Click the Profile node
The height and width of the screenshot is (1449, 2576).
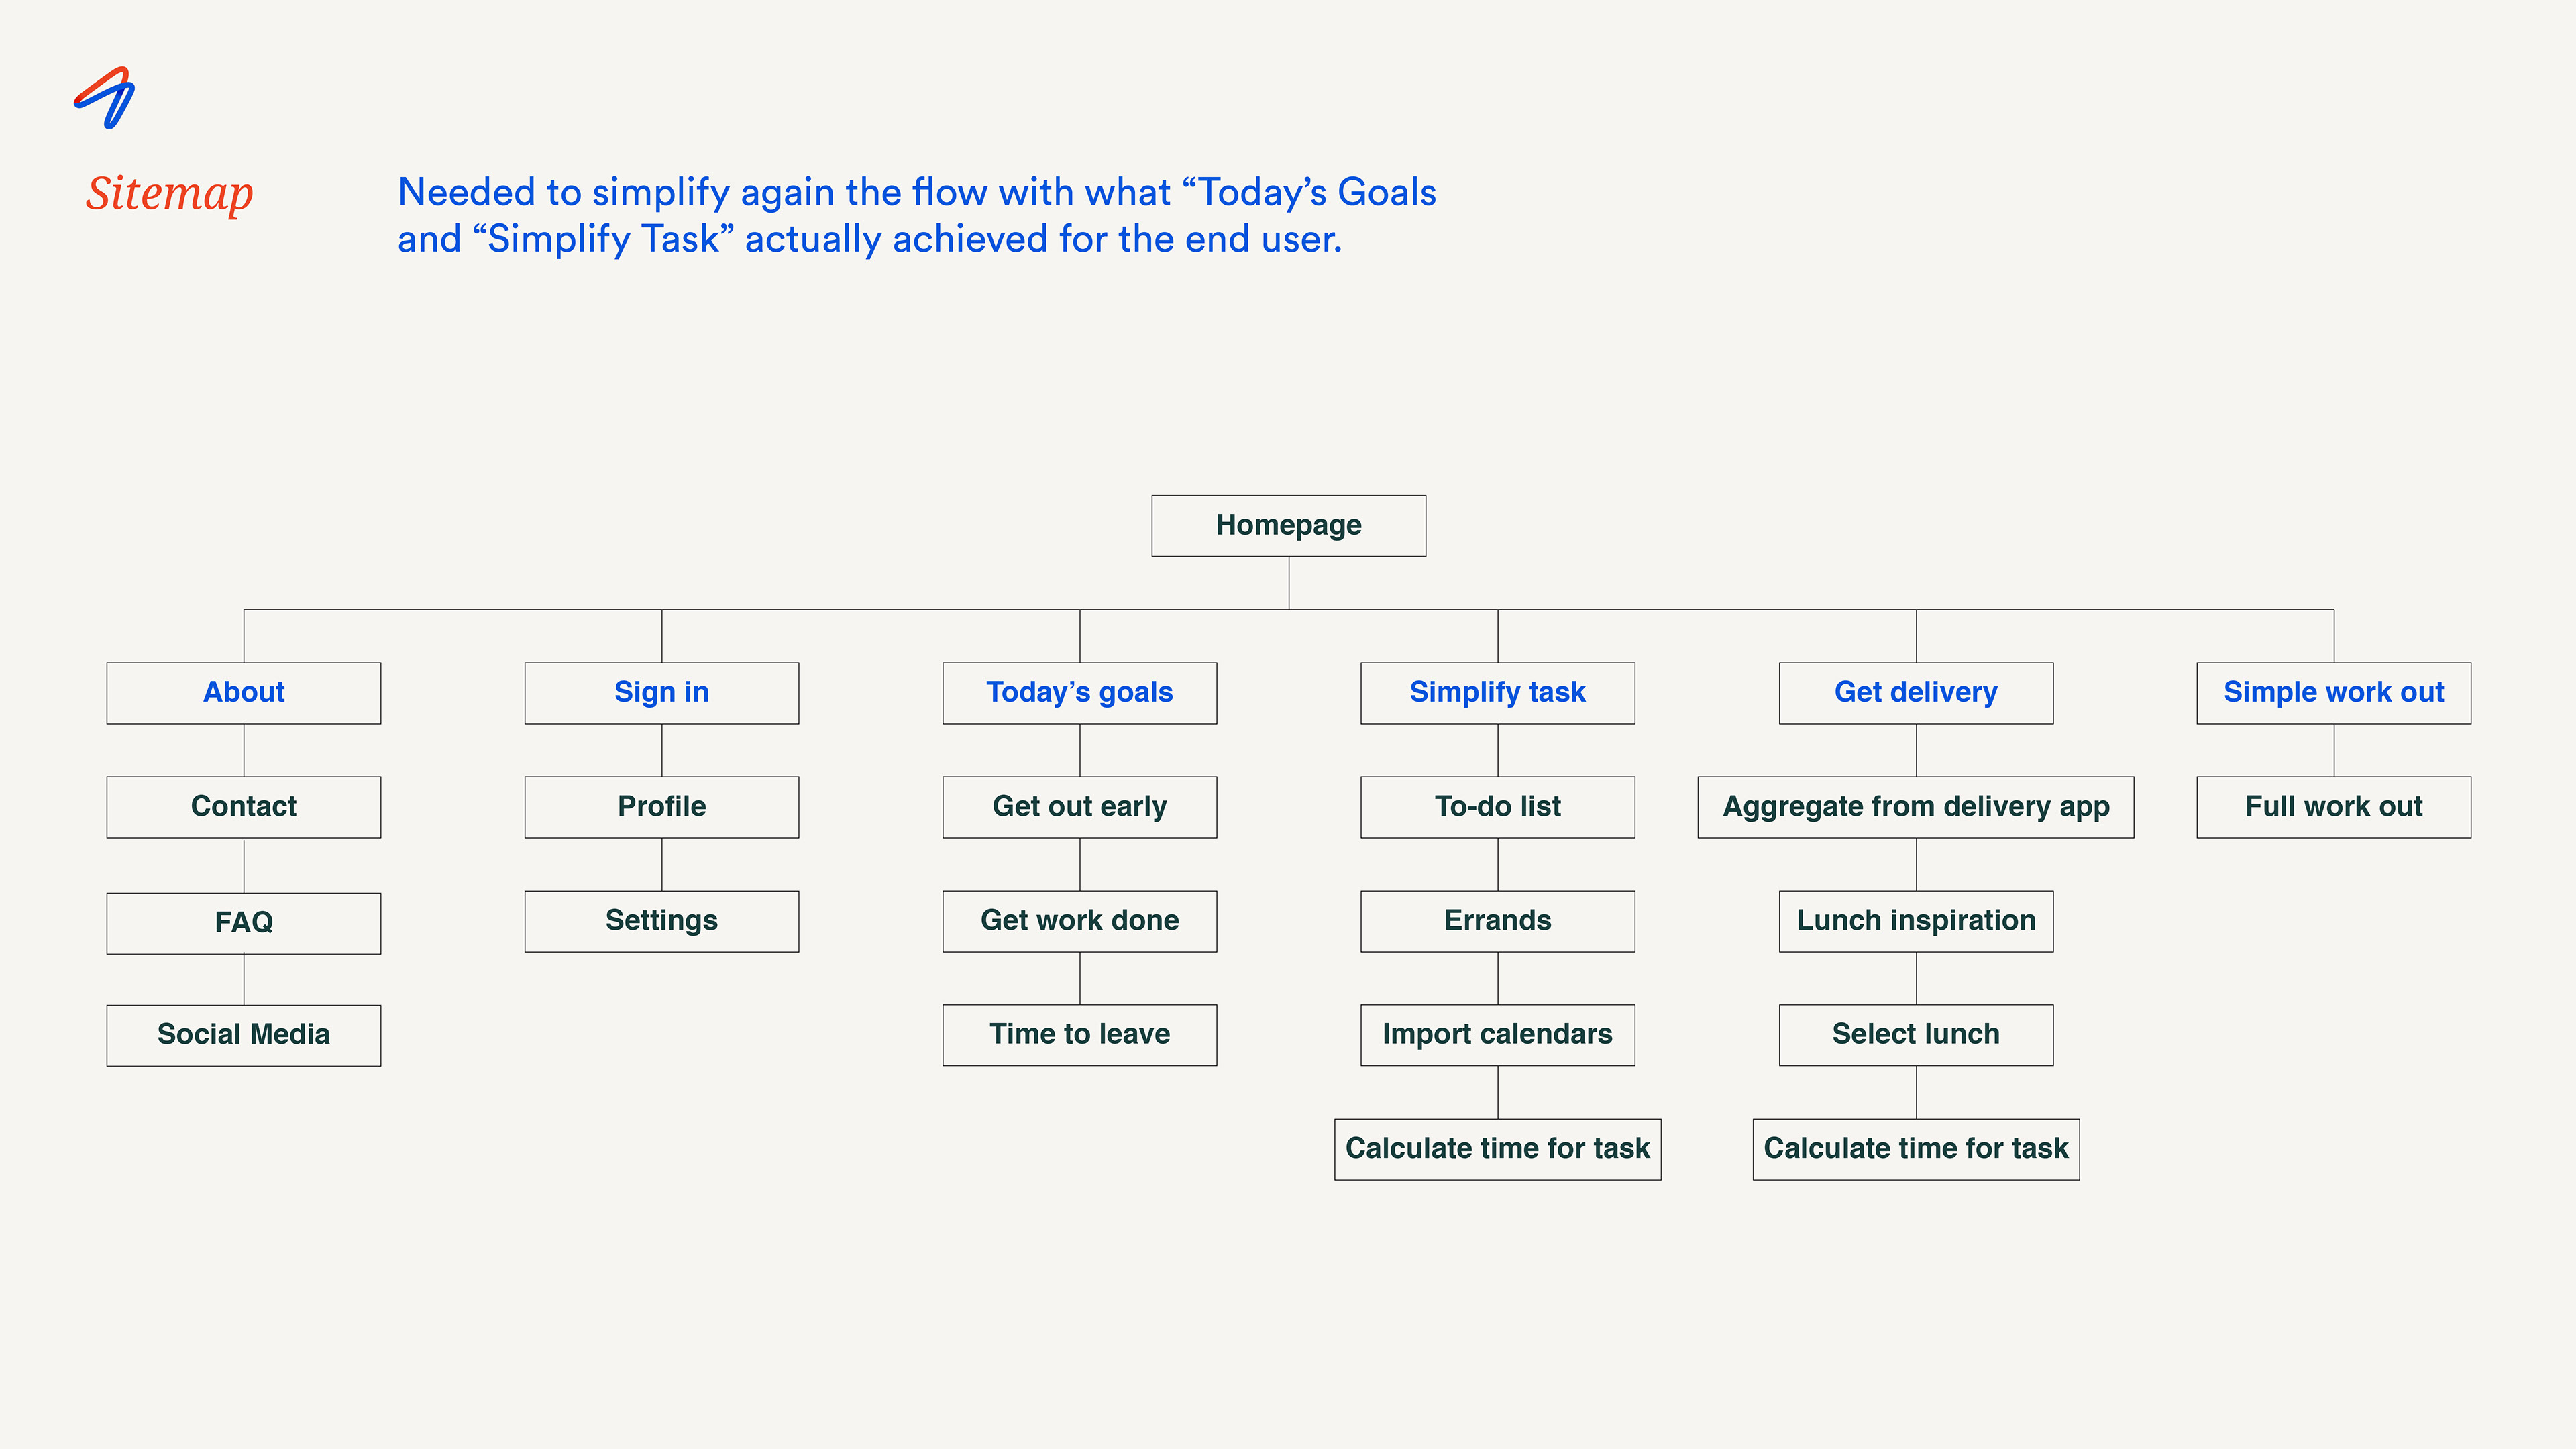661,806
